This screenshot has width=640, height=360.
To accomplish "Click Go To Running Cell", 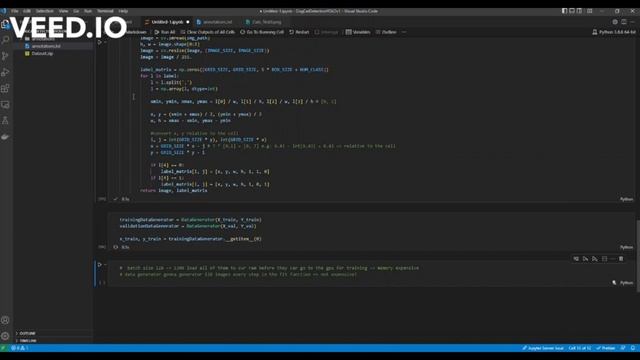I will click(x=262, y=32).
